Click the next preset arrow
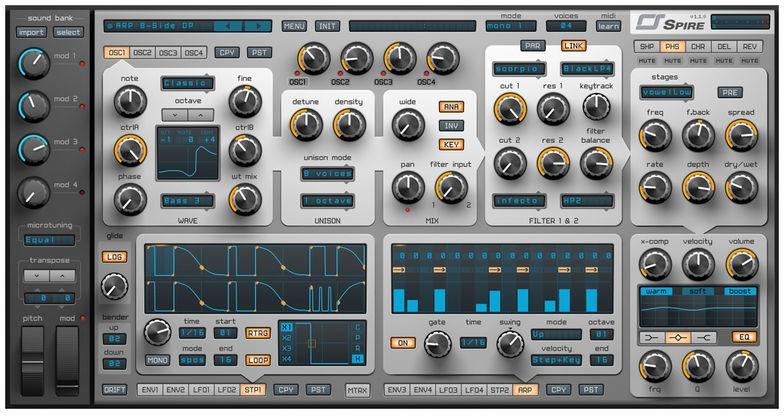This screenshot has height=416, width=784. 257,25
